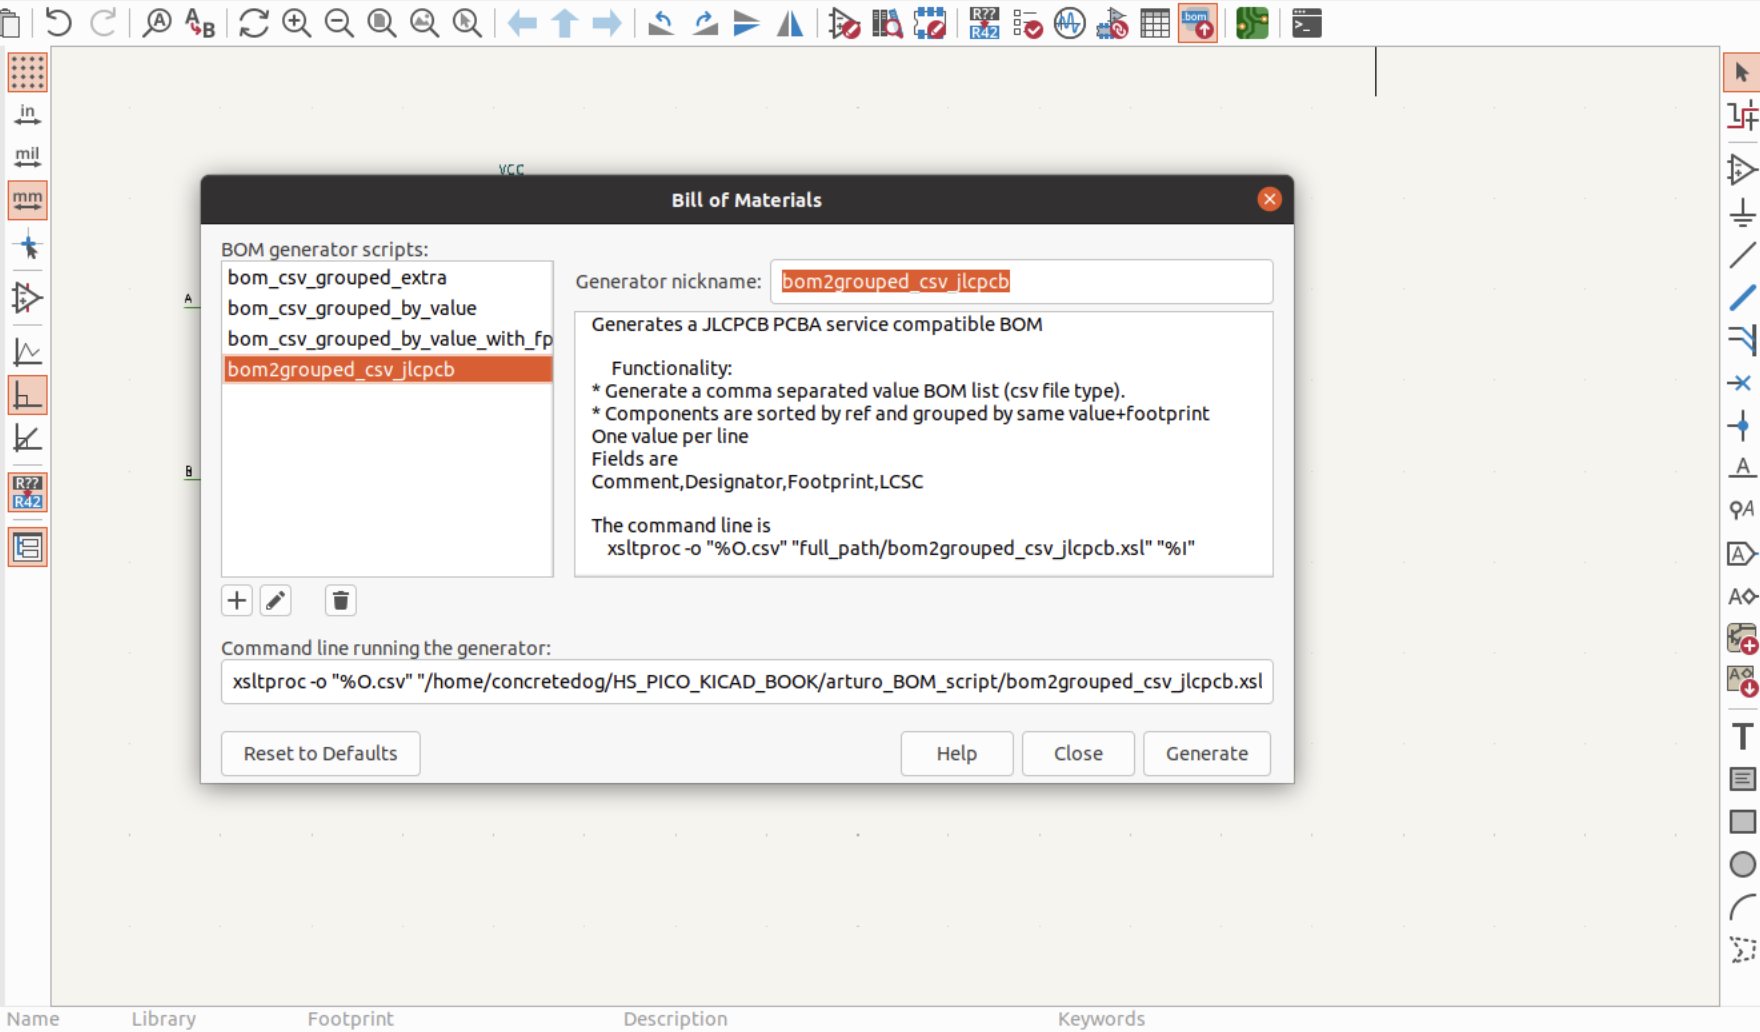
Task: Click the edit generator pencil icon
Action: click(276, 601)
